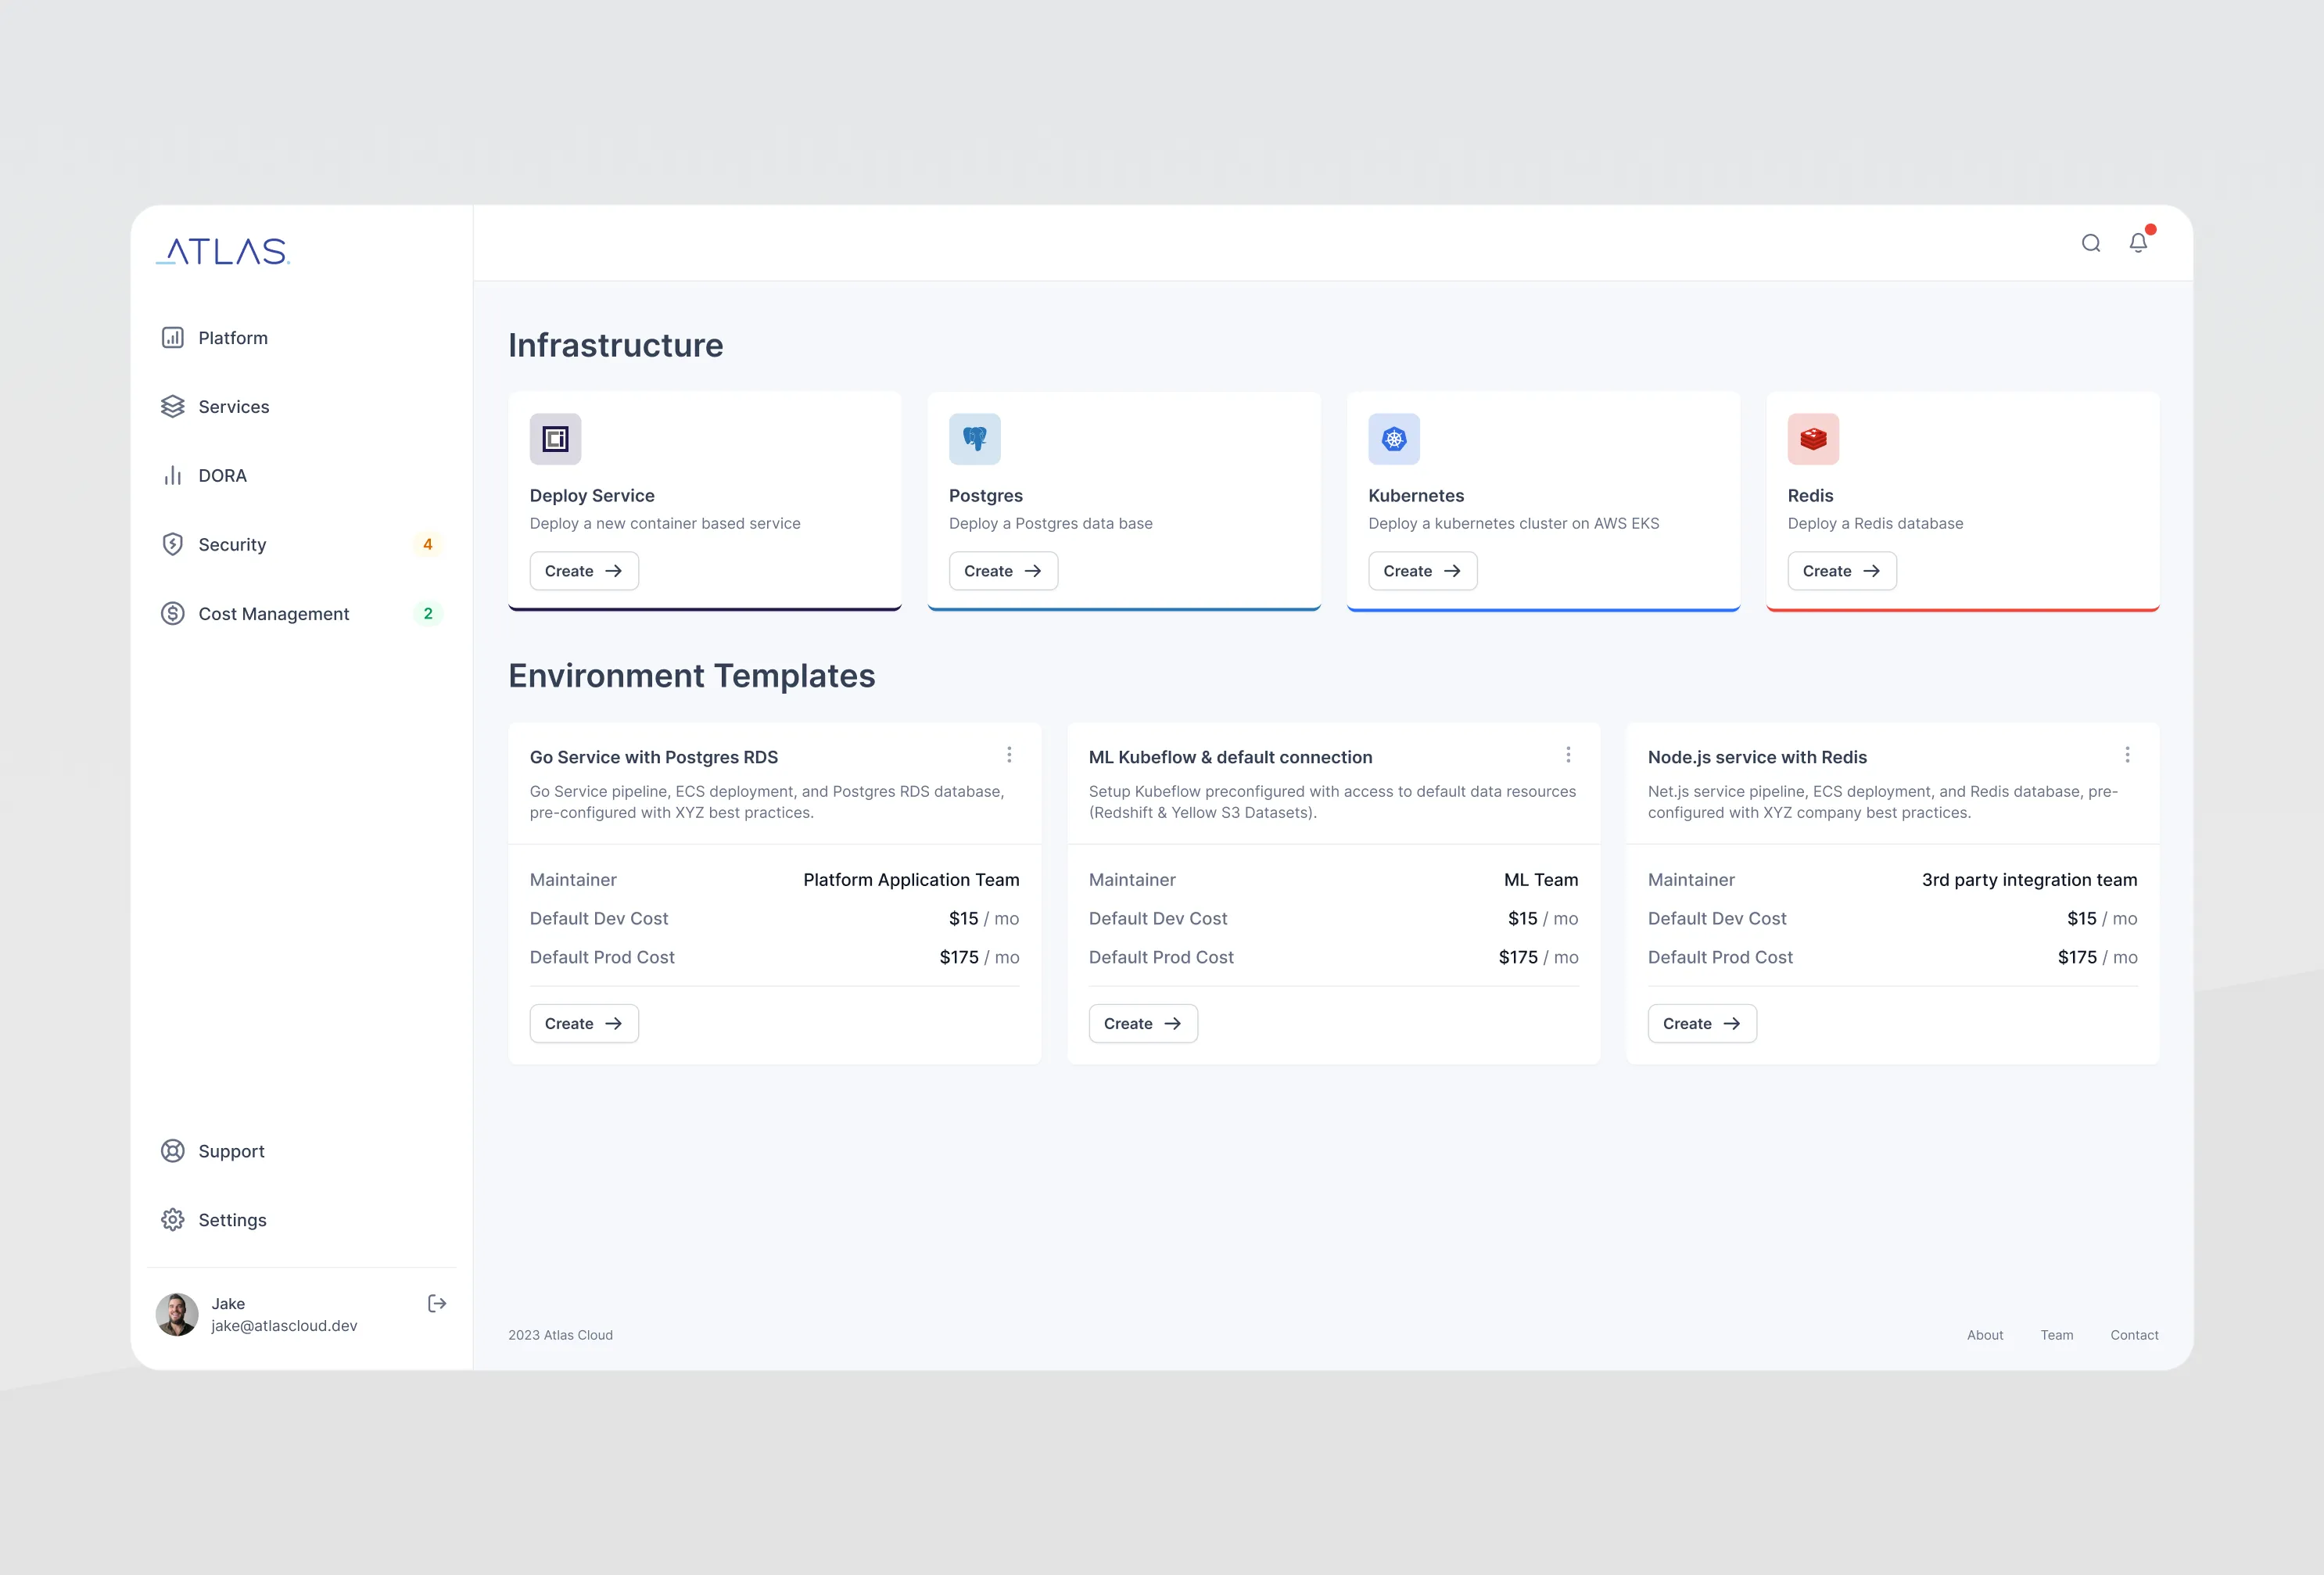Screen dimensions: 2324x1575
Task: Click Create on the Kubernetes card
Action: tap(1422, 571)
